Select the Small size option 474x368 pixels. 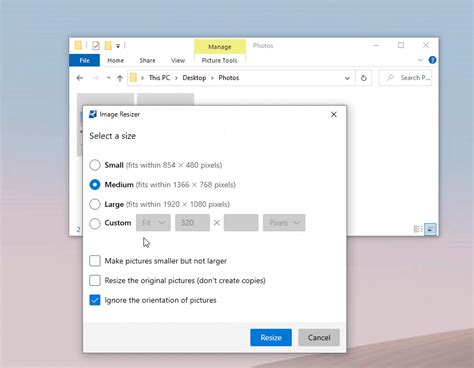pos(95,165)
